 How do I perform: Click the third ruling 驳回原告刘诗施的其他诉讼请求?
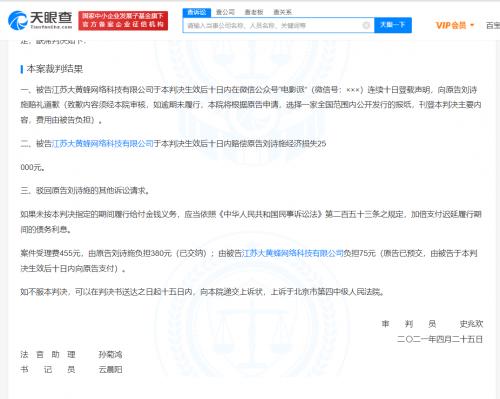[x=93, y=191]
